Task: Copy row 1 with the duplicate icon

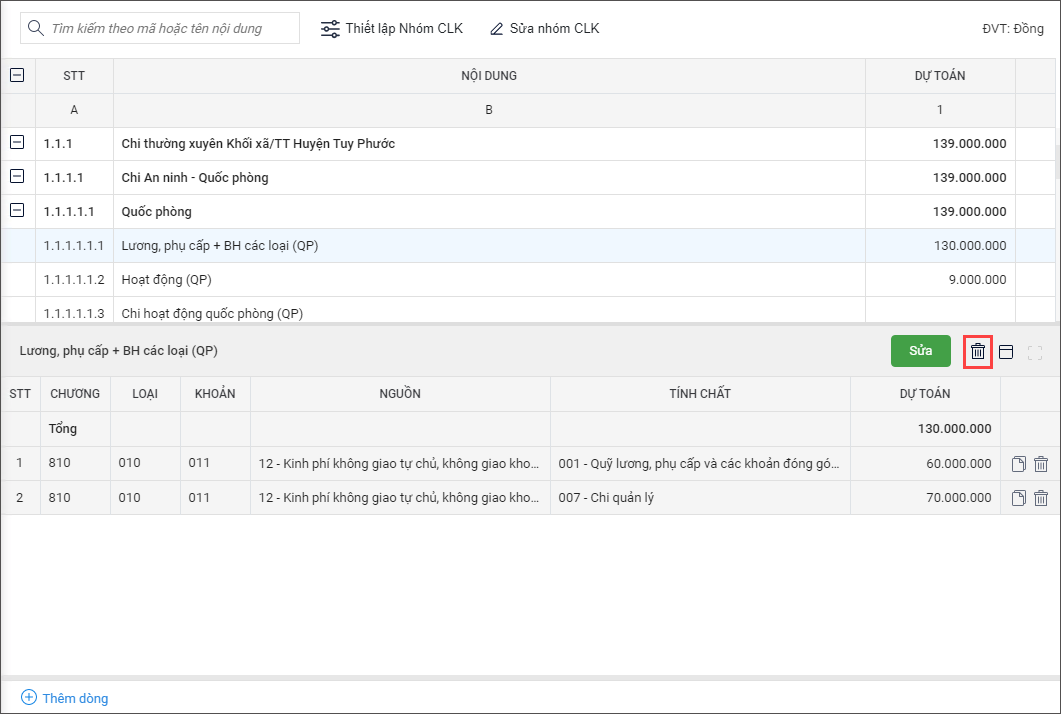Action: click(1019, 464)
